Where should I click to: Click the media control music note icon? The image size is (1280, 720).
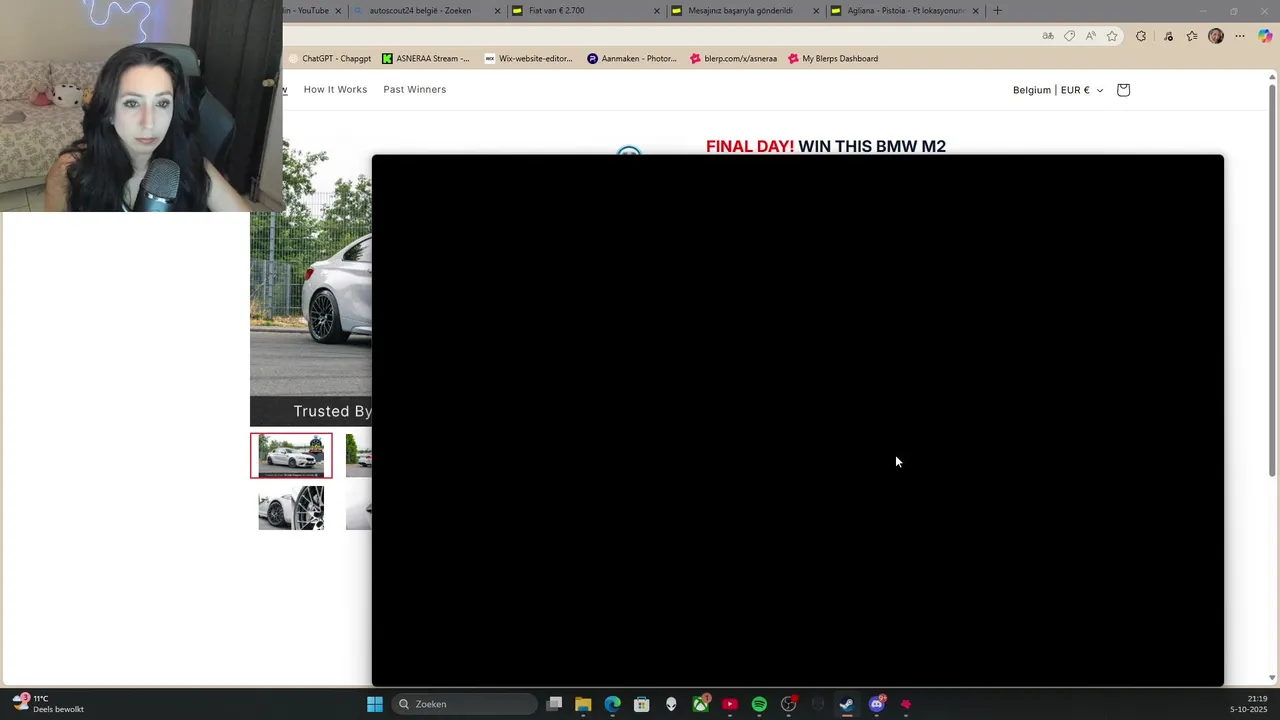click(x=1168, y=36)
